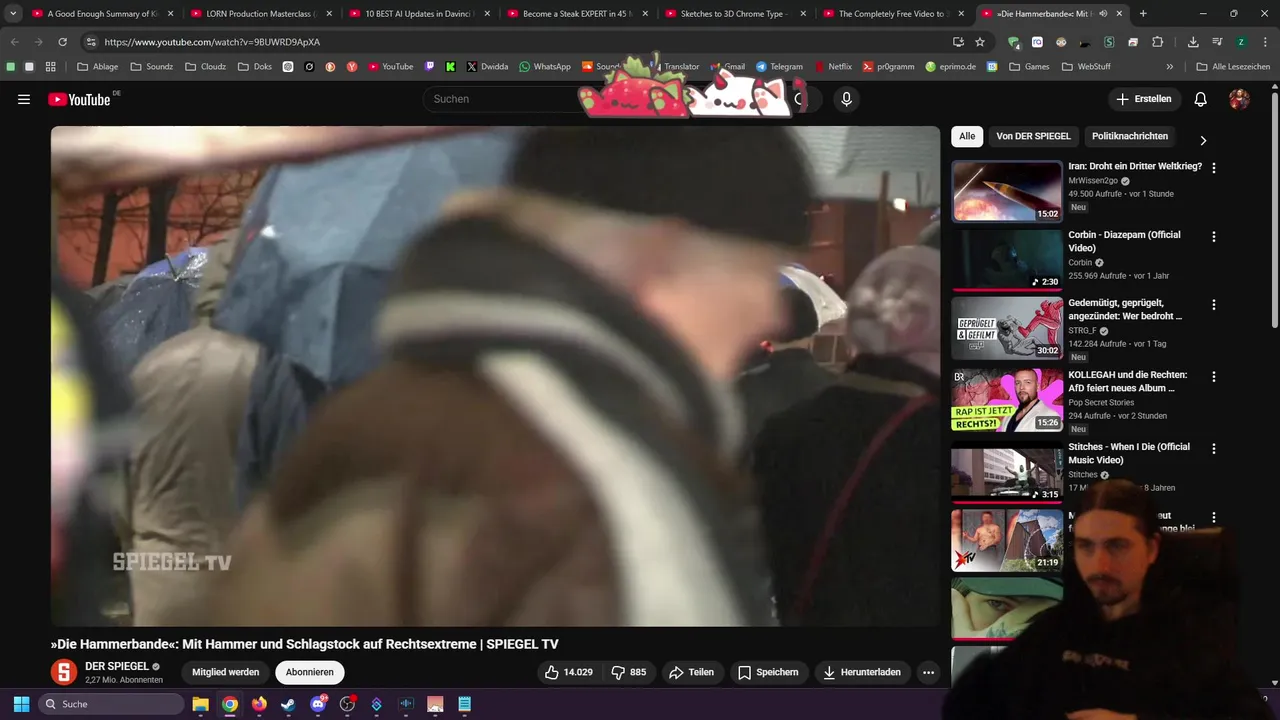1280x720 pixels.
Task: Subscribe with the Abonnieren button
Action: coord(309,672)
